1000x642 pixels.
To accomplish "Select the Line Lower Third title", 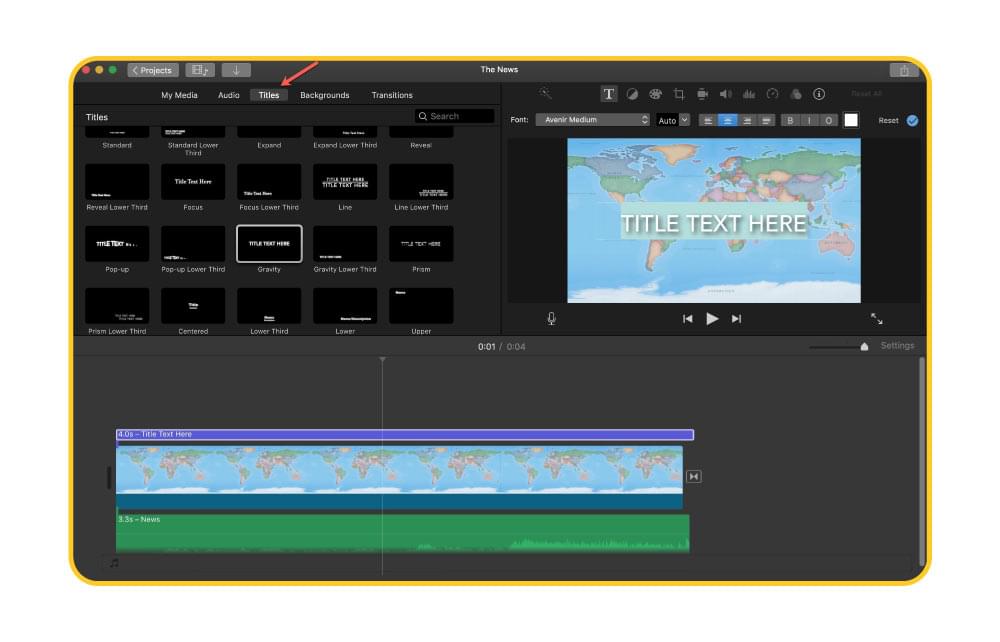I will pos(421,182).
